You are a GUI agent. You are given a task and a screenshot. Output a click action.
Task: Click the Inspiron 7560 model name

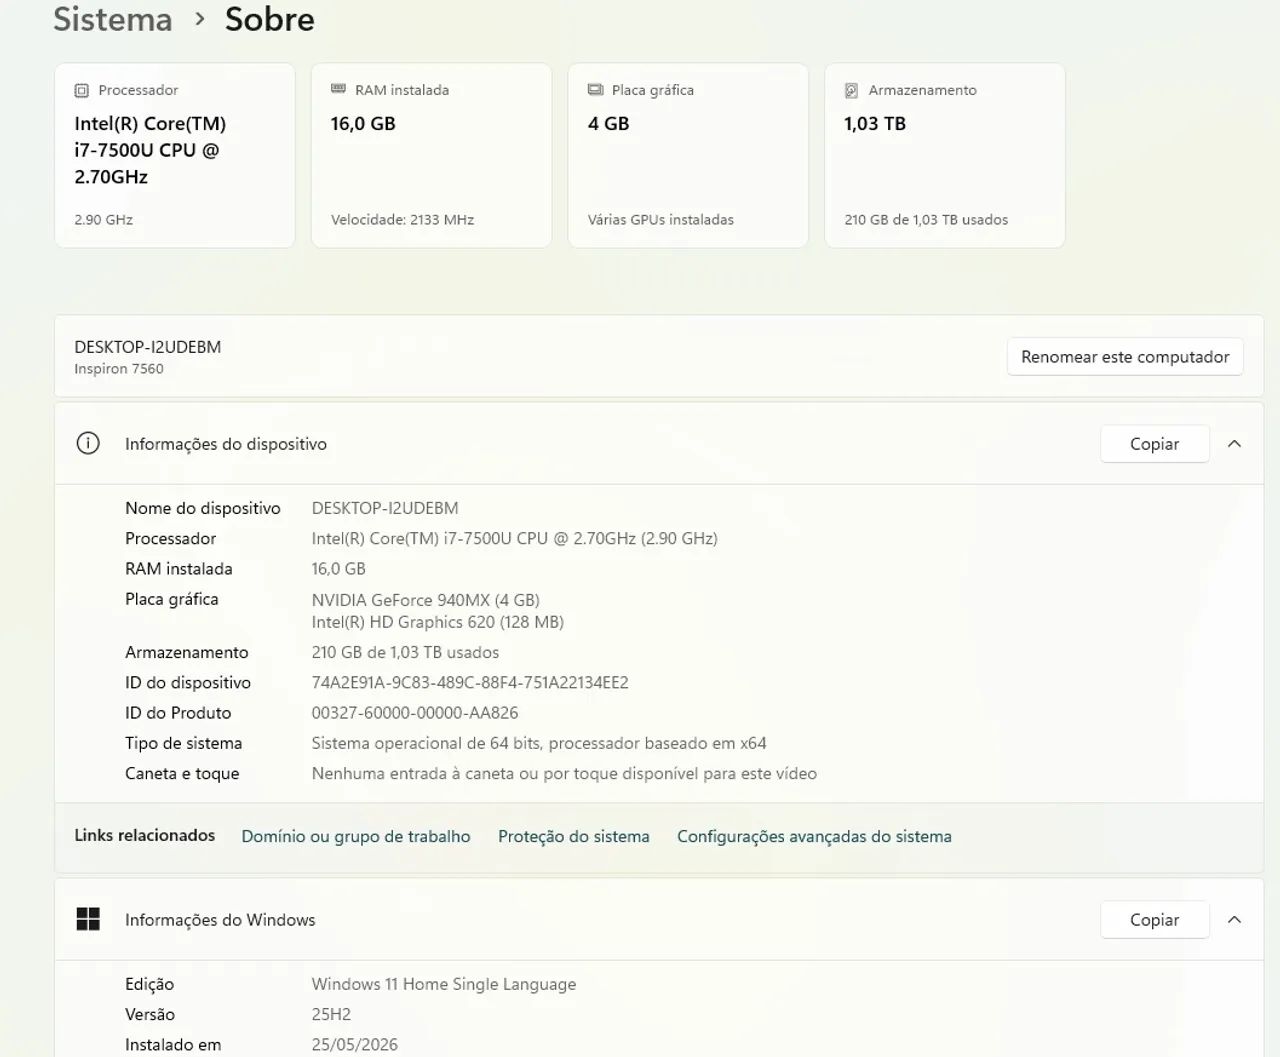[119, 369]
